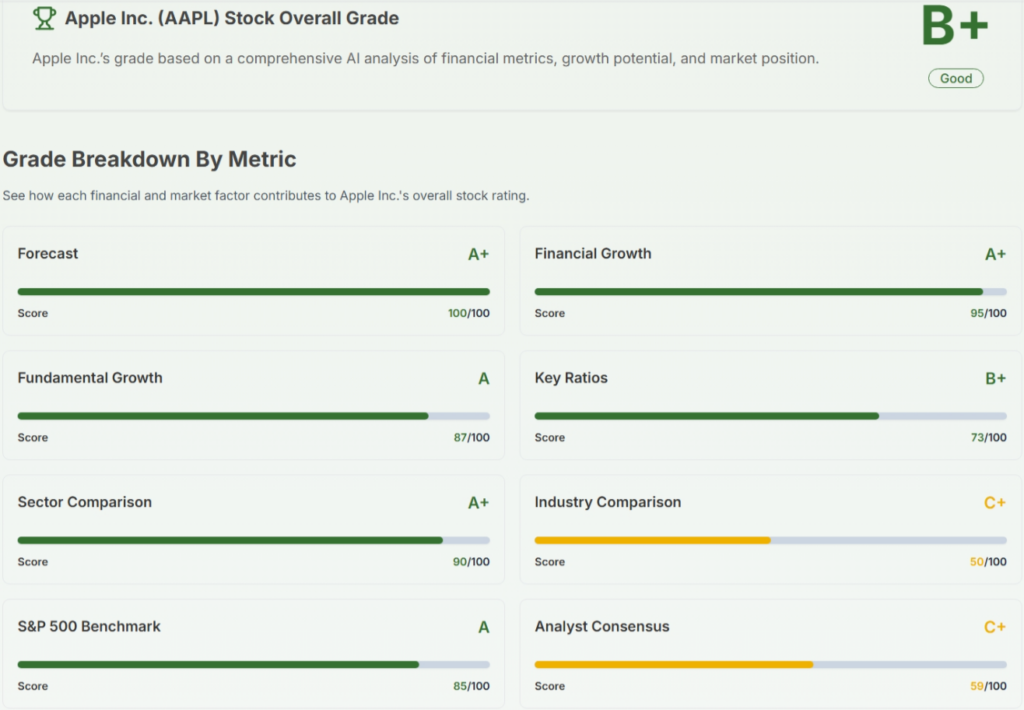The image size is (1024, 710).
Task: Select the Key Ratios metric label
Action: pyautogui.click(x=571, y=378)
